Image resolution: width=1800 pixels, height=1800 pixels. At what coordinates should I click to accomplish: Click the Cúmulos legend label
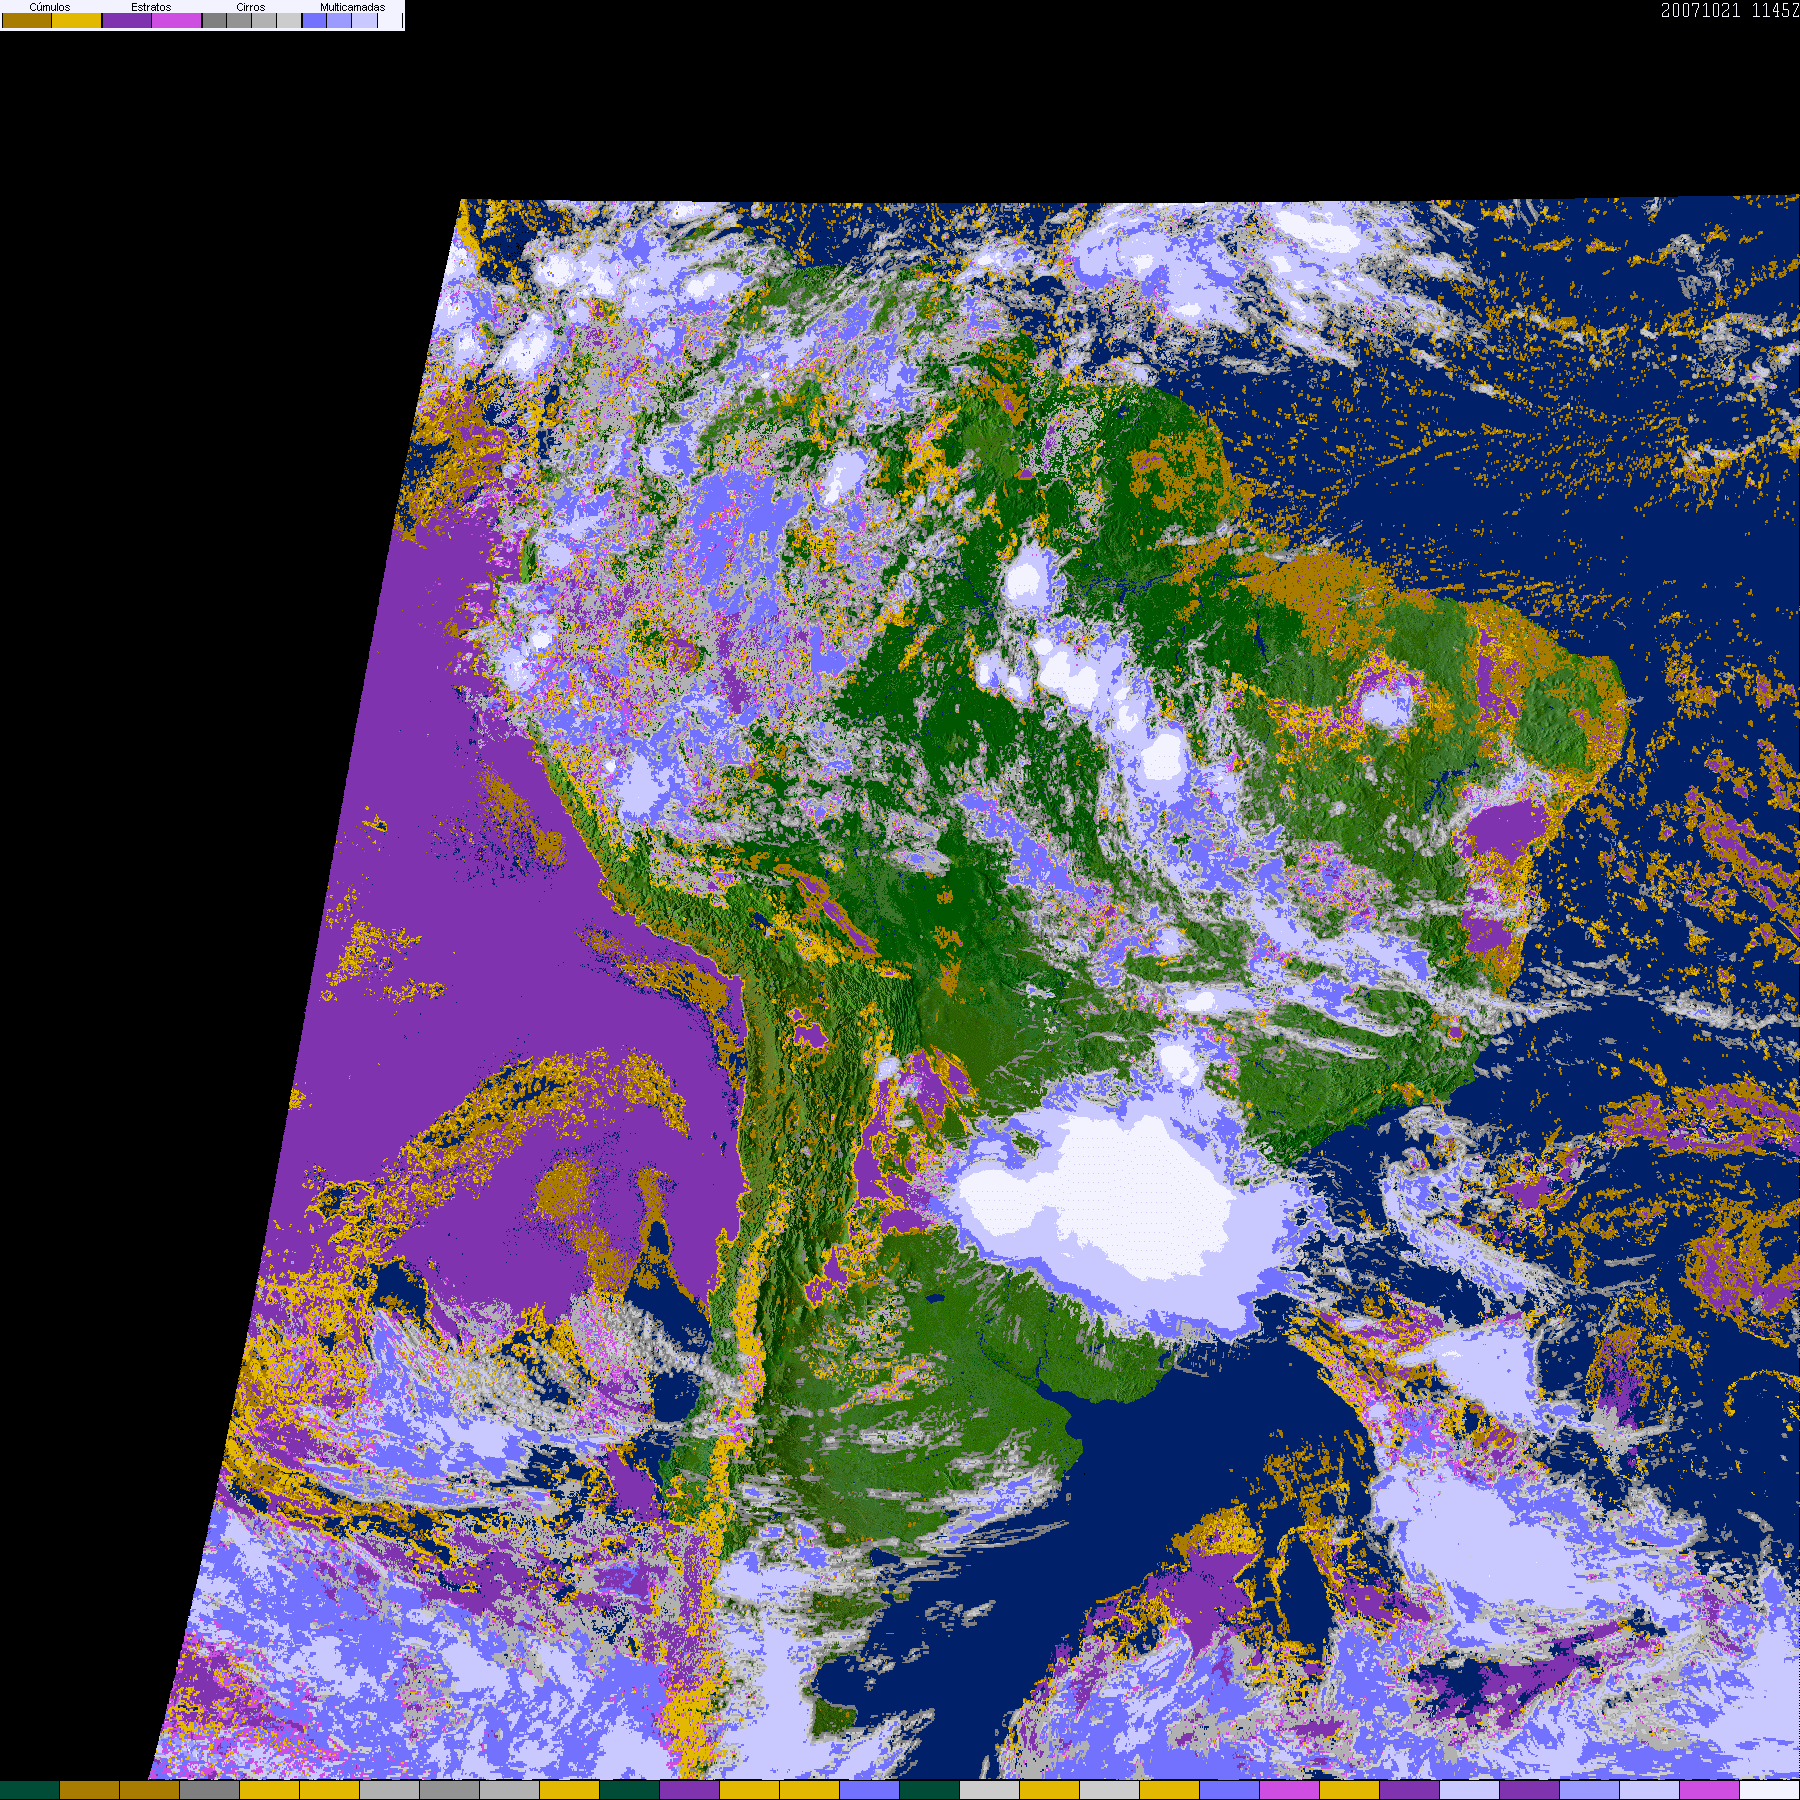pos(50,7)
